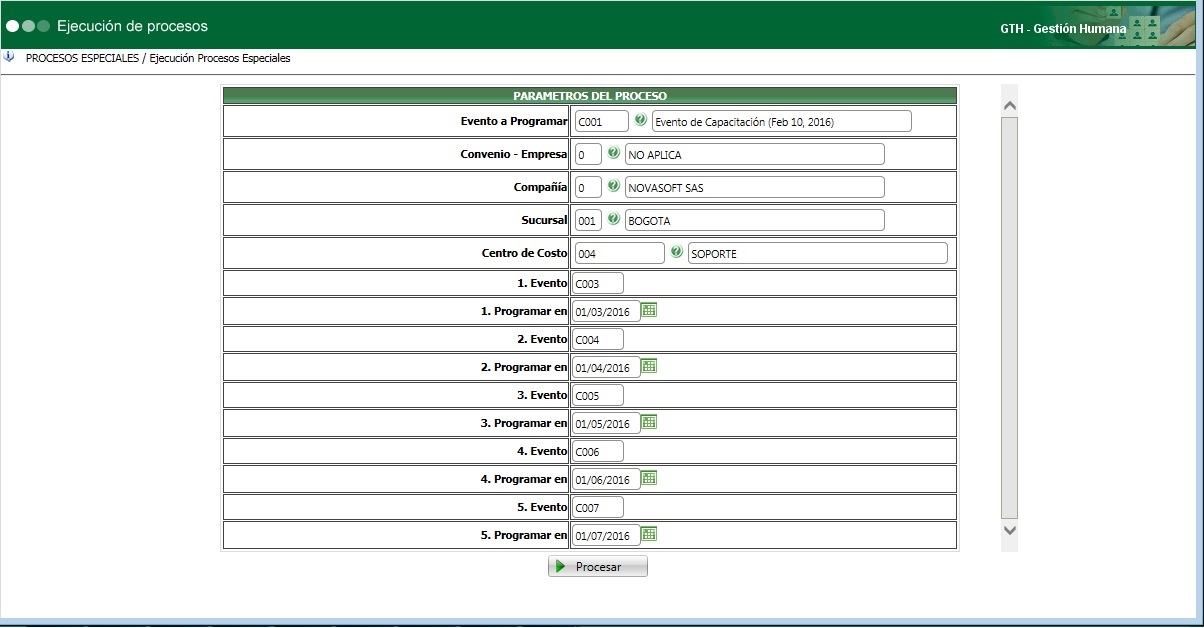Click the Evento de Capacitación description field
This screenshot has width=1204, height=628.
782,121
